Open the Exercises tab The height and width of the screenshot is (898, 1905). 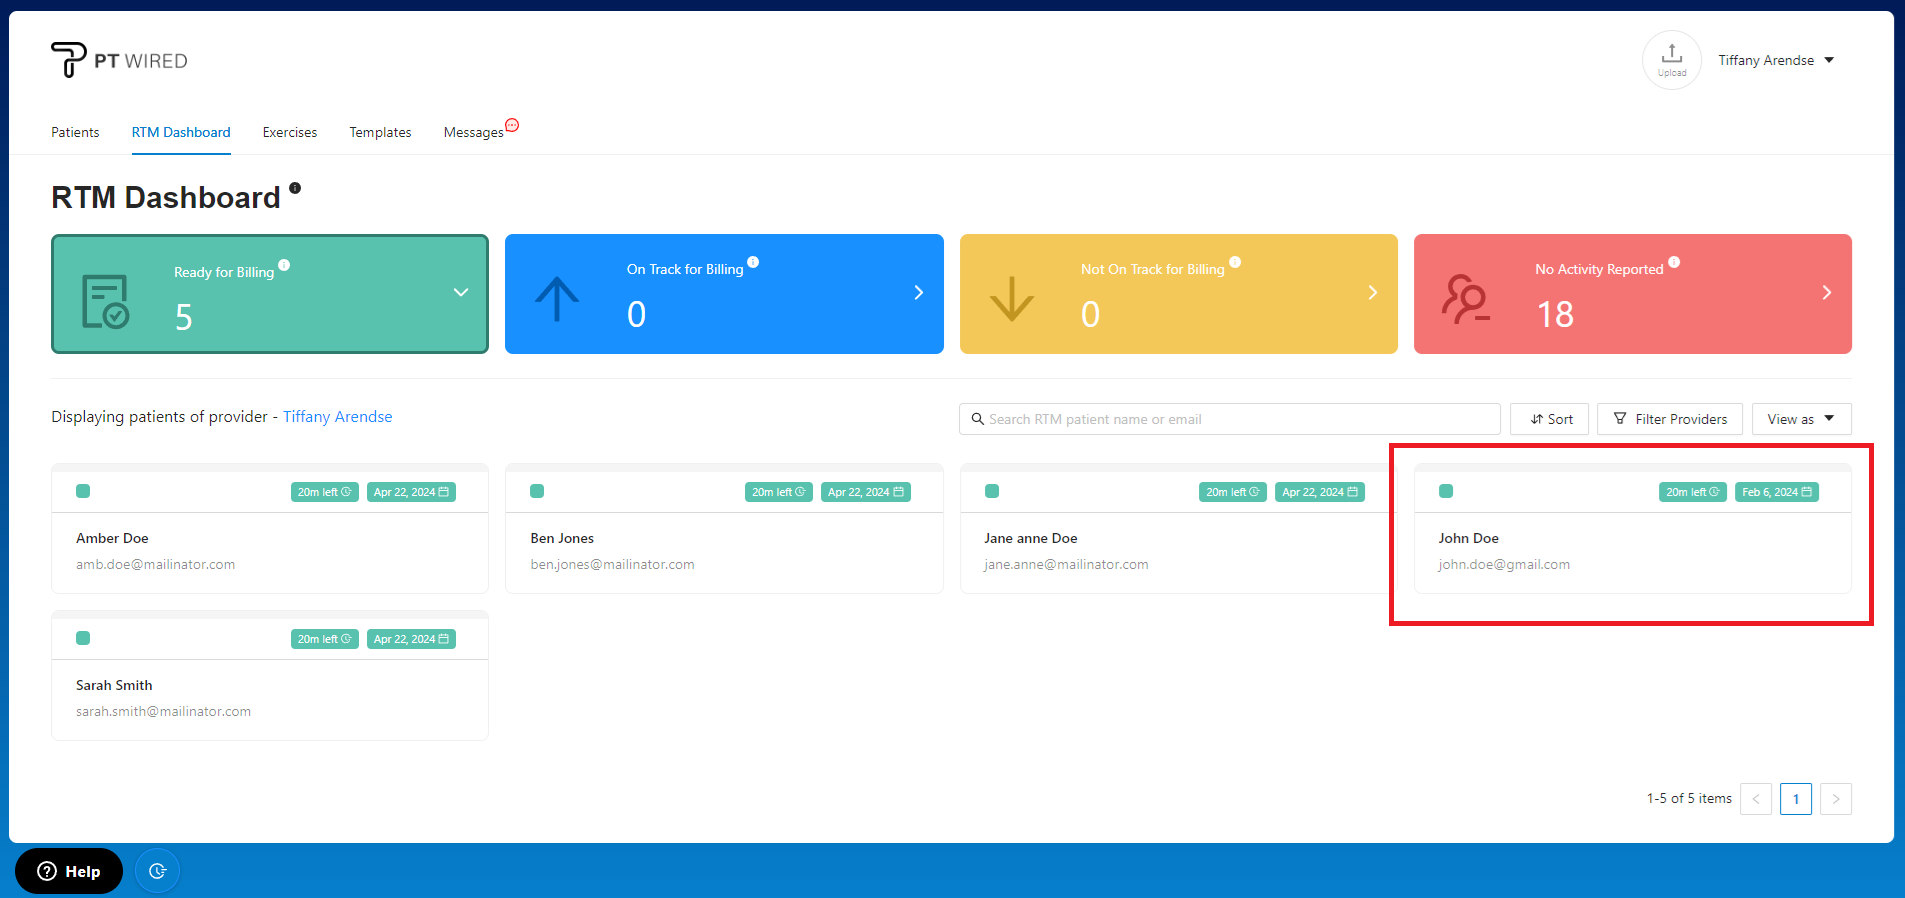coord(289,132)
